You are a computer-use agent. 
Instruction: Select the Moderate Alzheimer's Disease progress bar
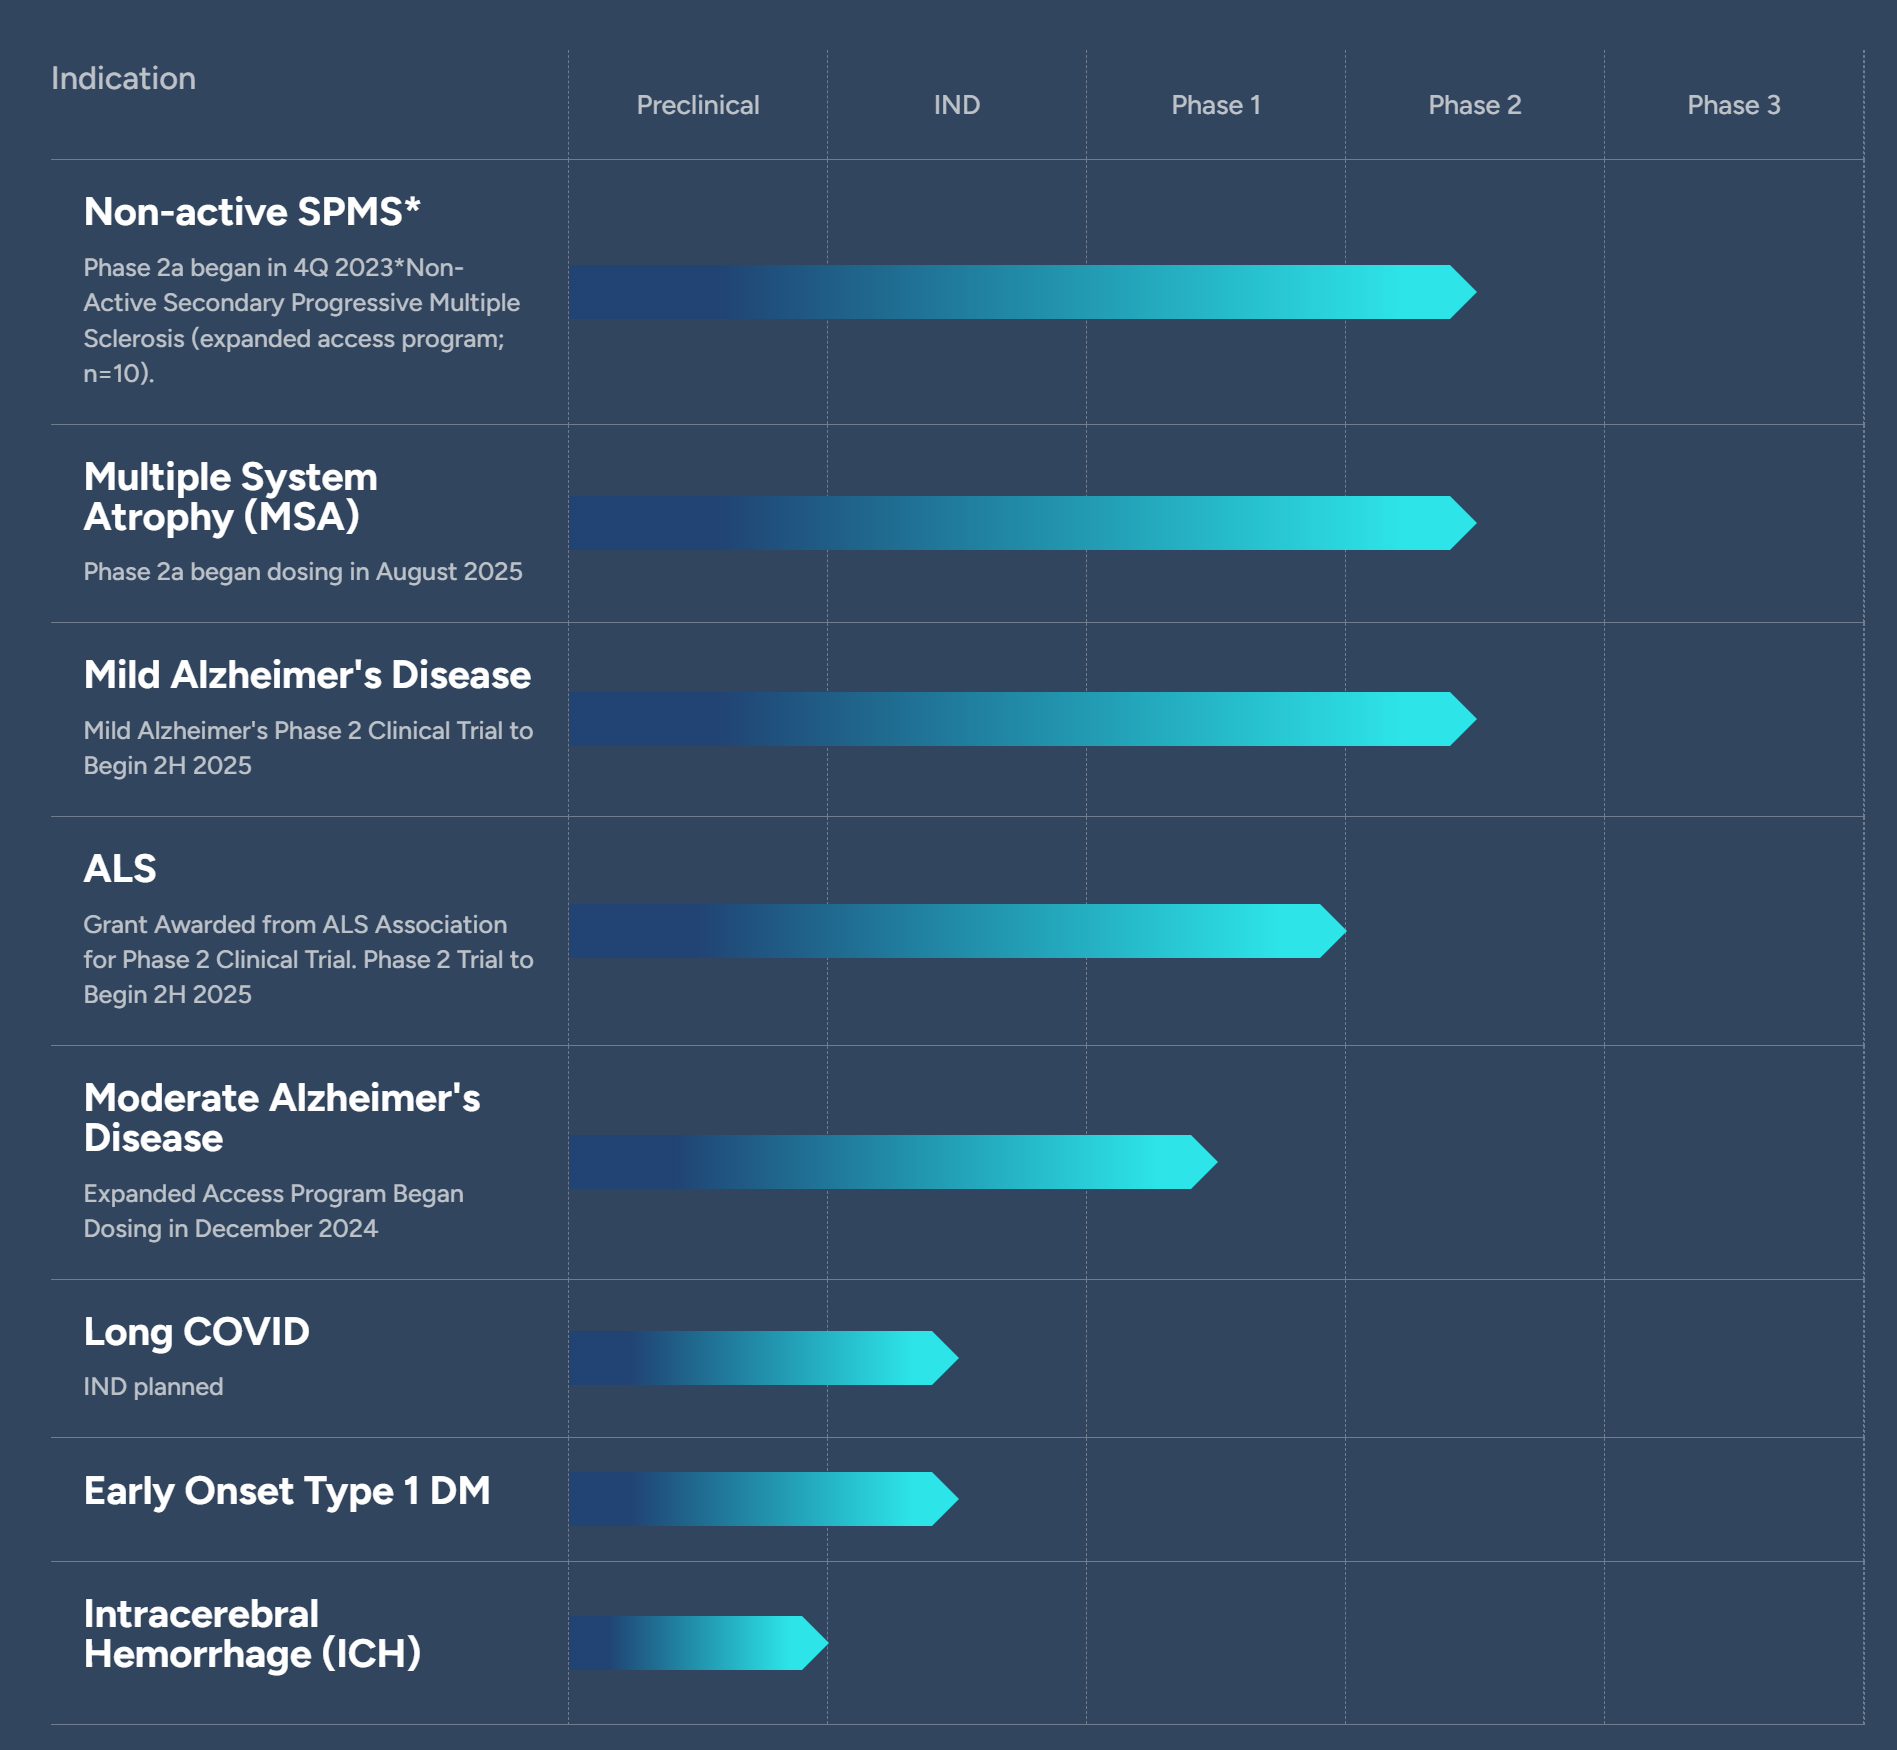(890, 1162)
